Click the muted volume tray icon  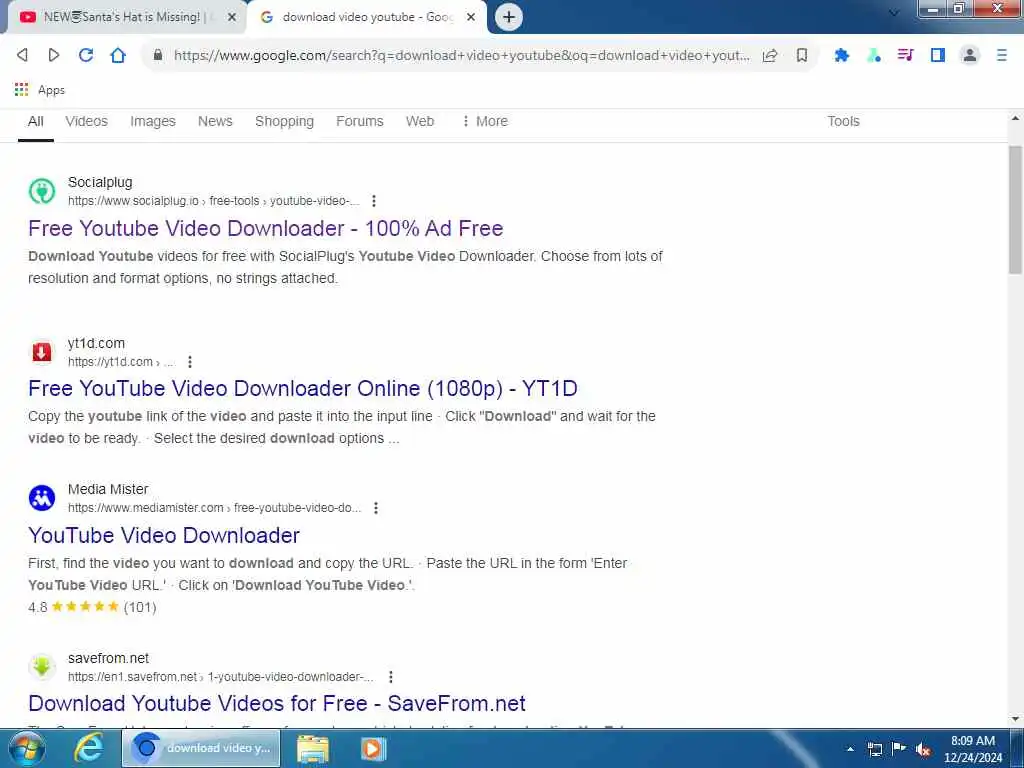click(x=923, y=749)
